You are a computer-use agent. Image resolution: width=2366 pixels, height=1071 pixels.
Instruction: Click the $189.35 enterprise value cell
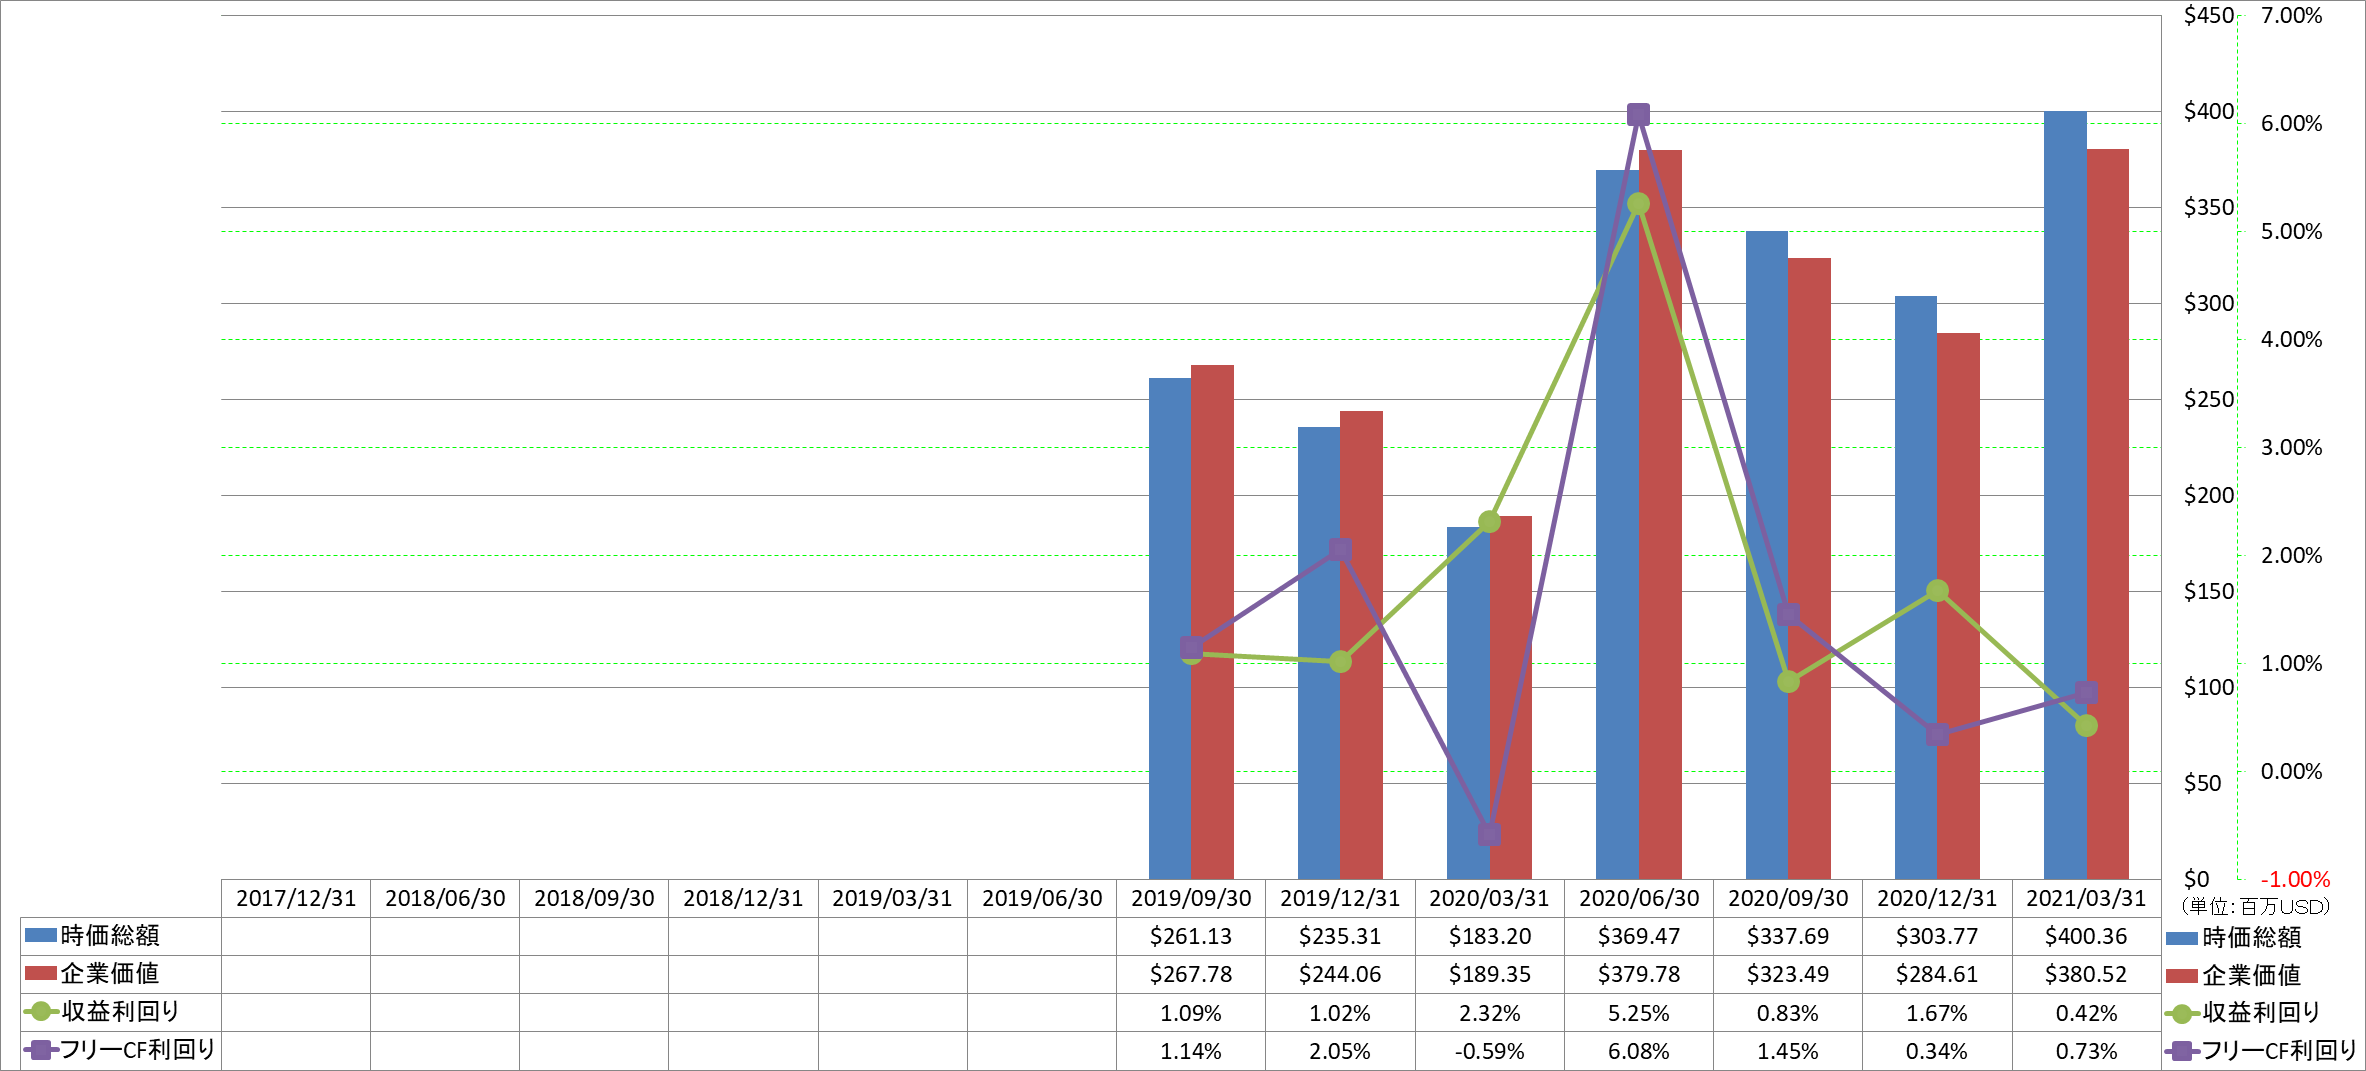click(x=1490, y=974)
